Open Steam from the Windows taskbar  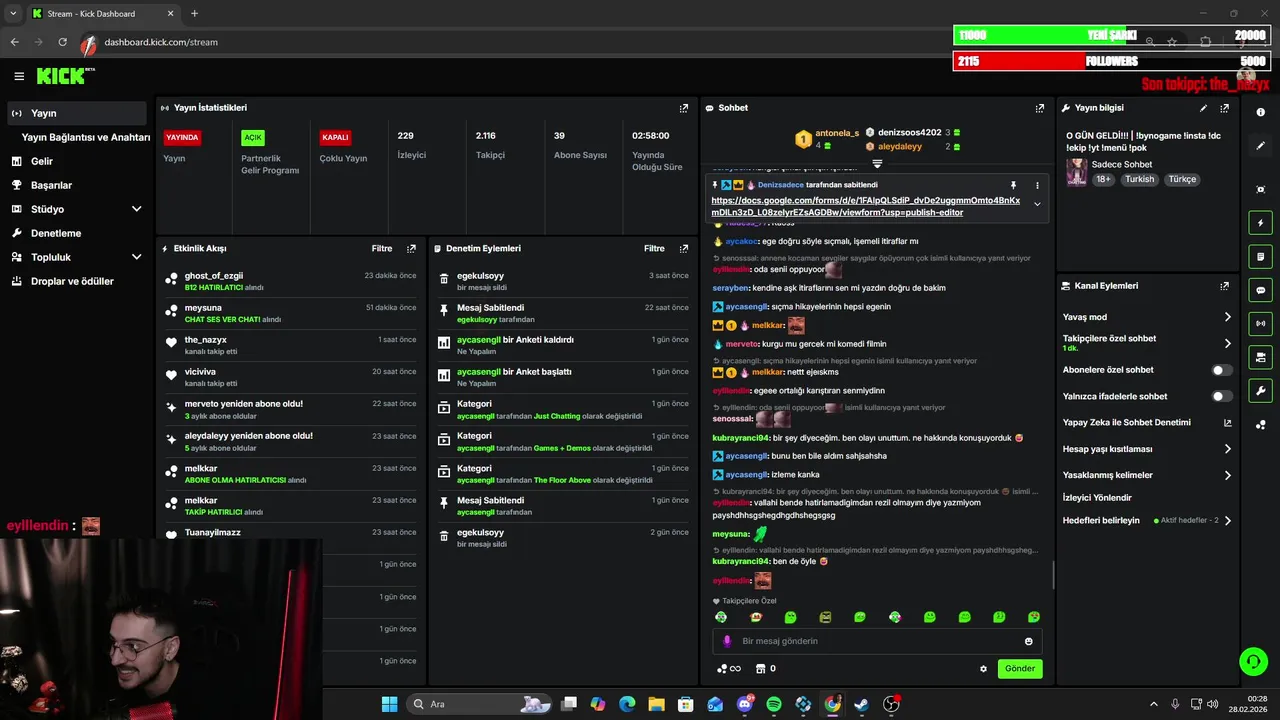[x=861, y=704]
